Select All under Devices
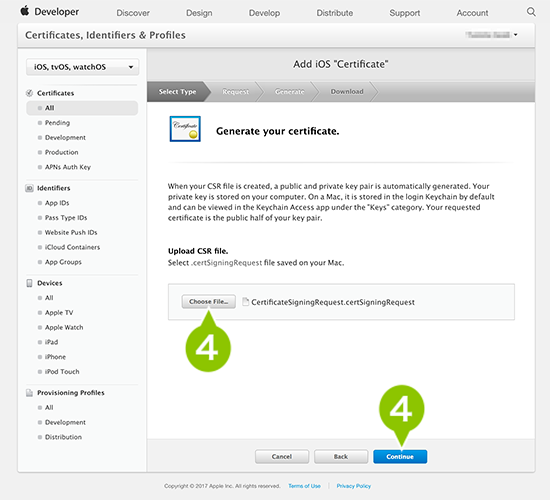This screenshot has width=550, height=500. pyautogui.click(x=49, y=298)
